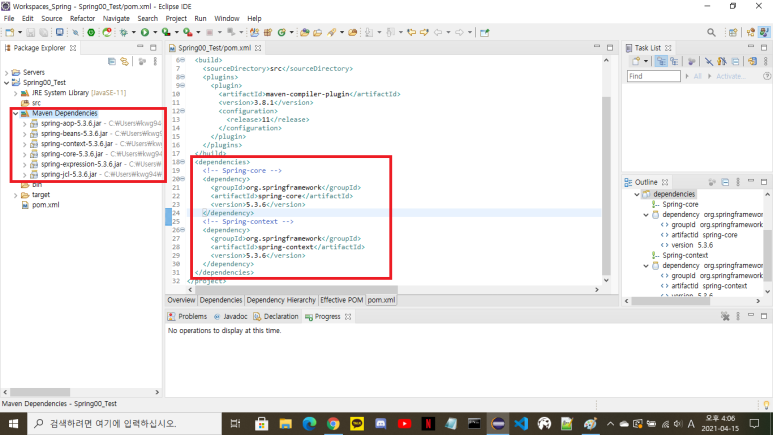773x435 pixels.
Task: Click Synchronize Changed icon in Task List
Action: (752, 61)
